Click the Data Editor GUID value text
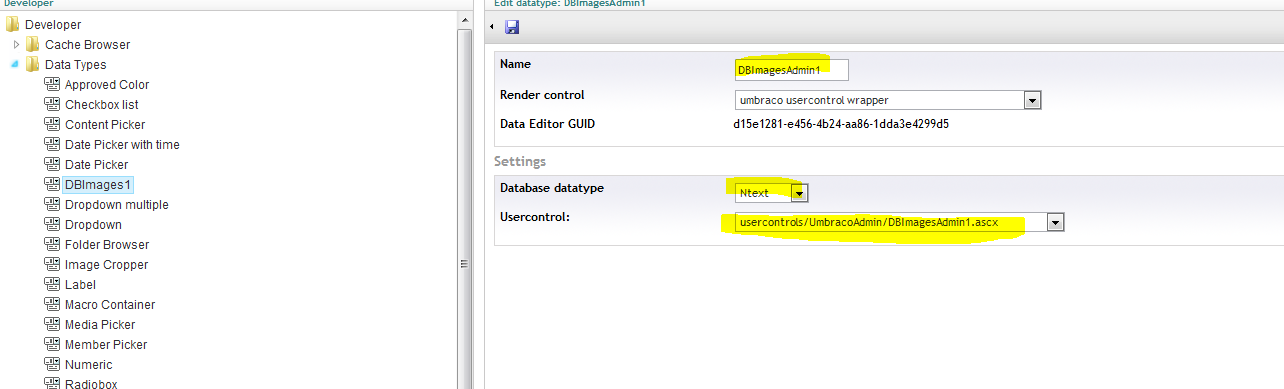The image size is (1284, 389). (x=841, y=124)
